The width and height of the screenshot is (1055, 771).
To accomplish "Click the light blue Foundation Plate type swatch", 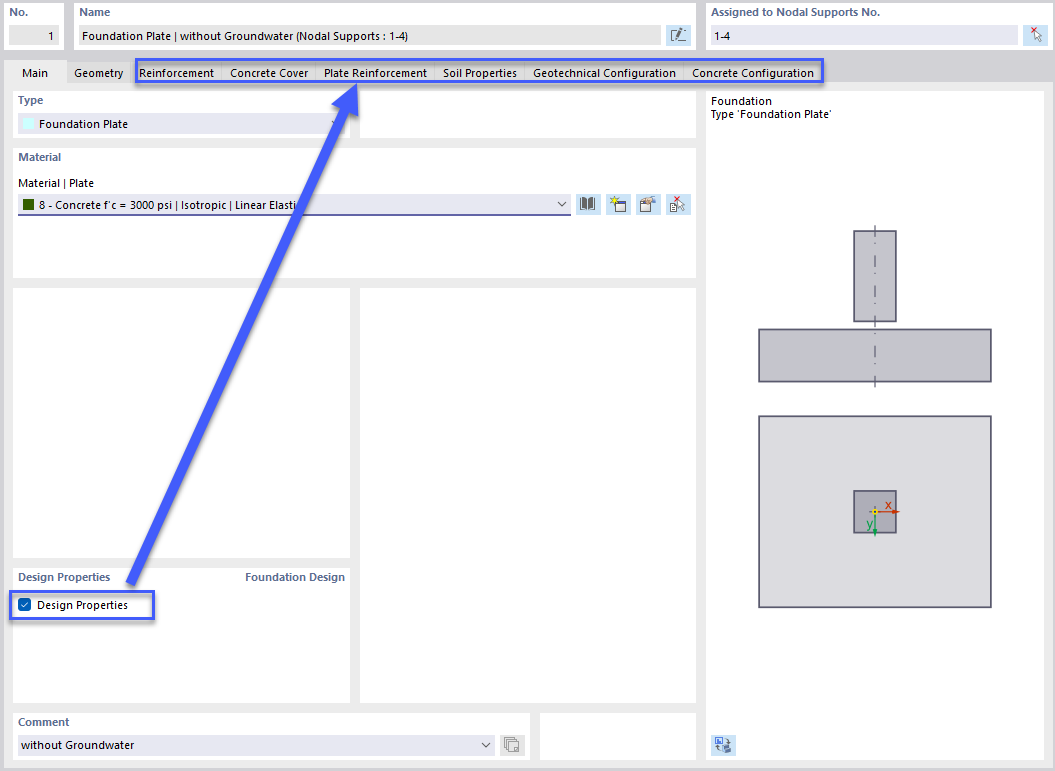I will [x=28, y=124].
